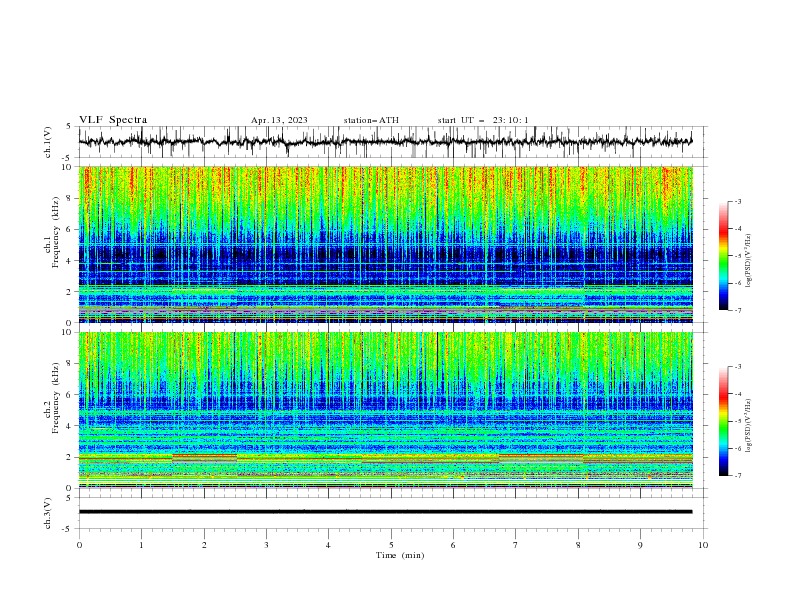Click the ch.1 spectrogram plot
Screen dimensions: 792x612
[x=385, y=244]
